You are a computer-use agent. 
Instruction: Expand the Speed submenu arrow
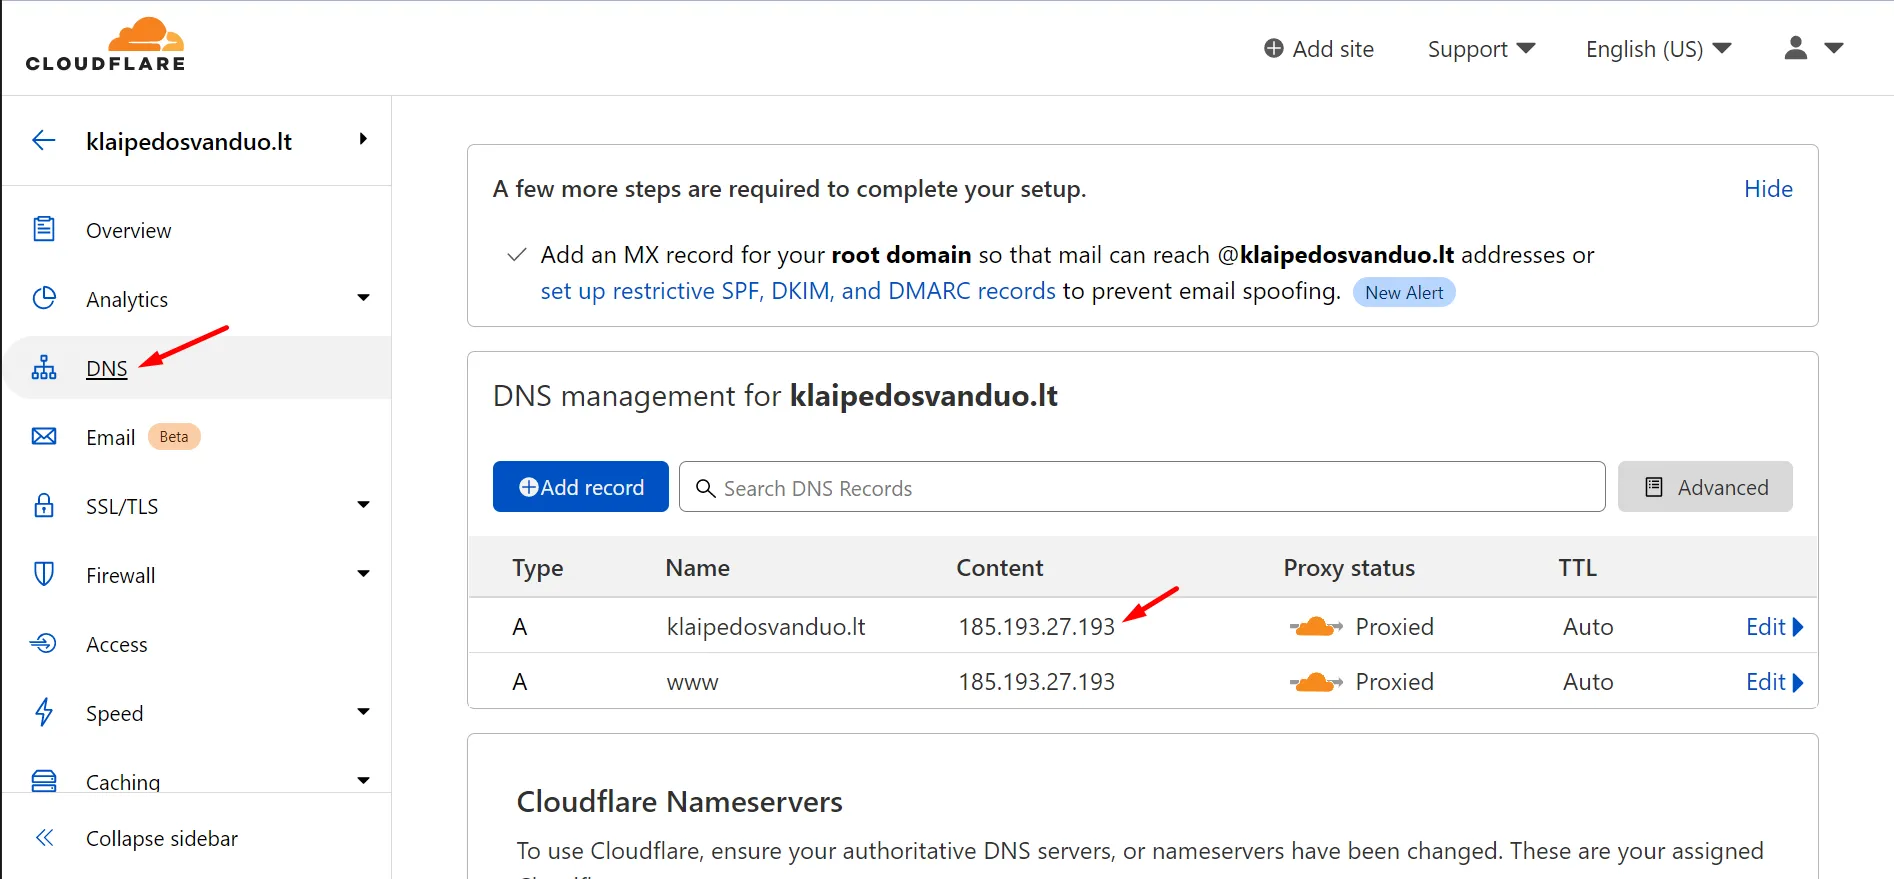point(363,711)
